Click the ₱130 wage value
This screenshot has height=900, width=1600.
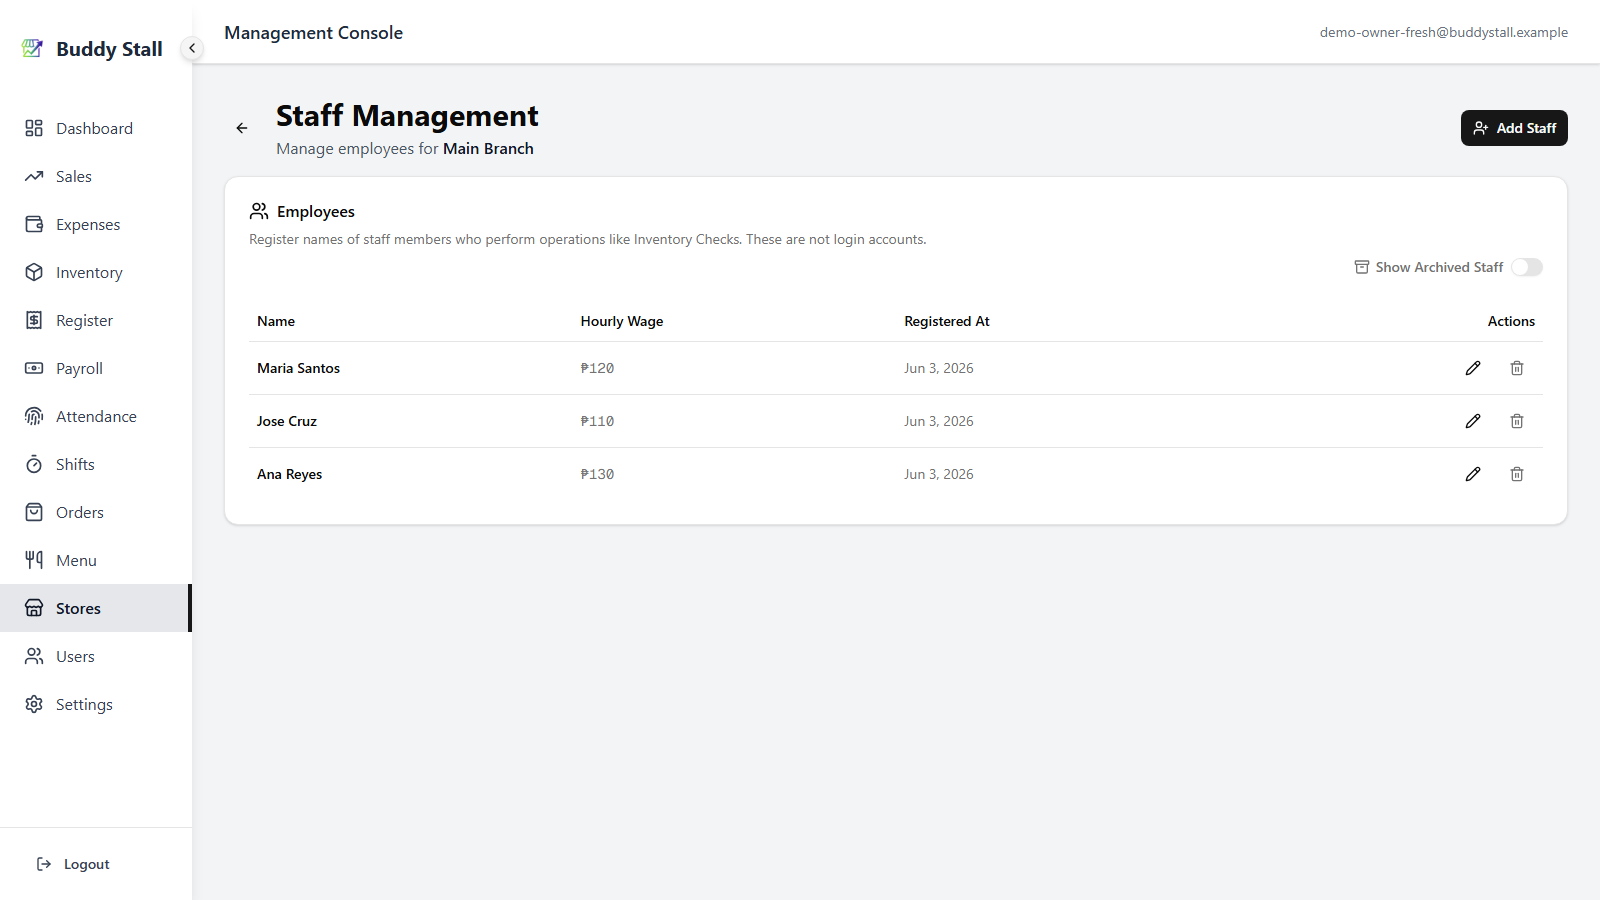597,474
